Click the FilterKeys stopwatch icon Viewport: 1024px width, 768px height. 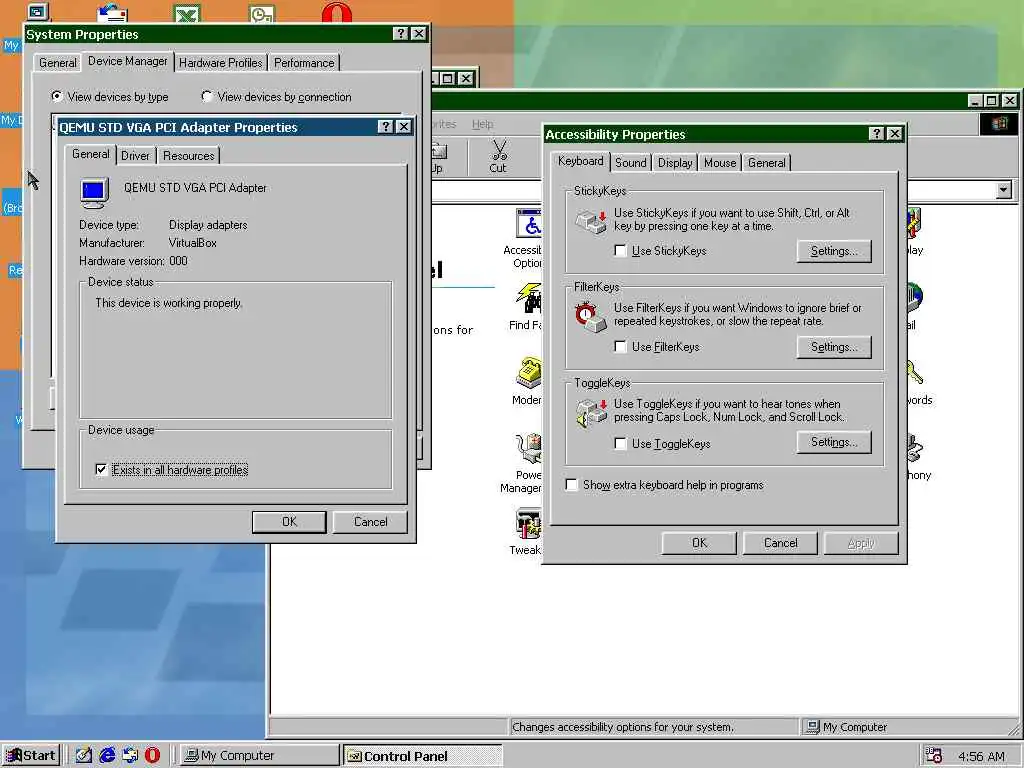[590, 317]
